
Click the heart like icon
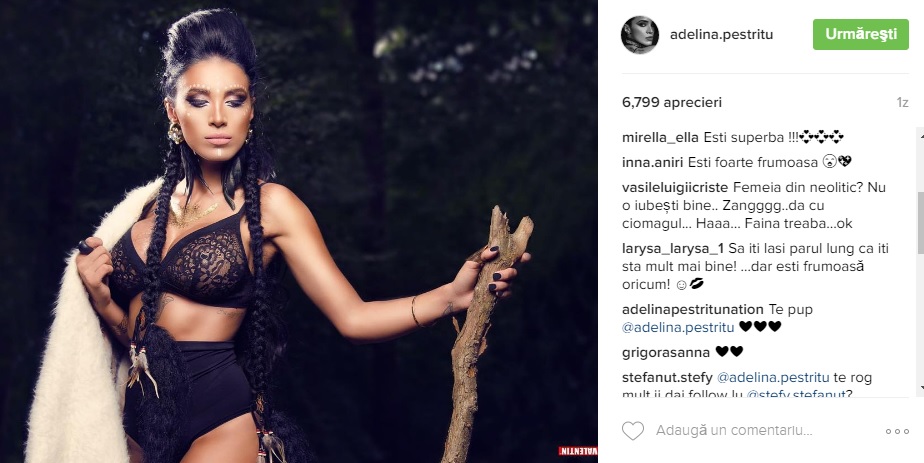(633, 431)
